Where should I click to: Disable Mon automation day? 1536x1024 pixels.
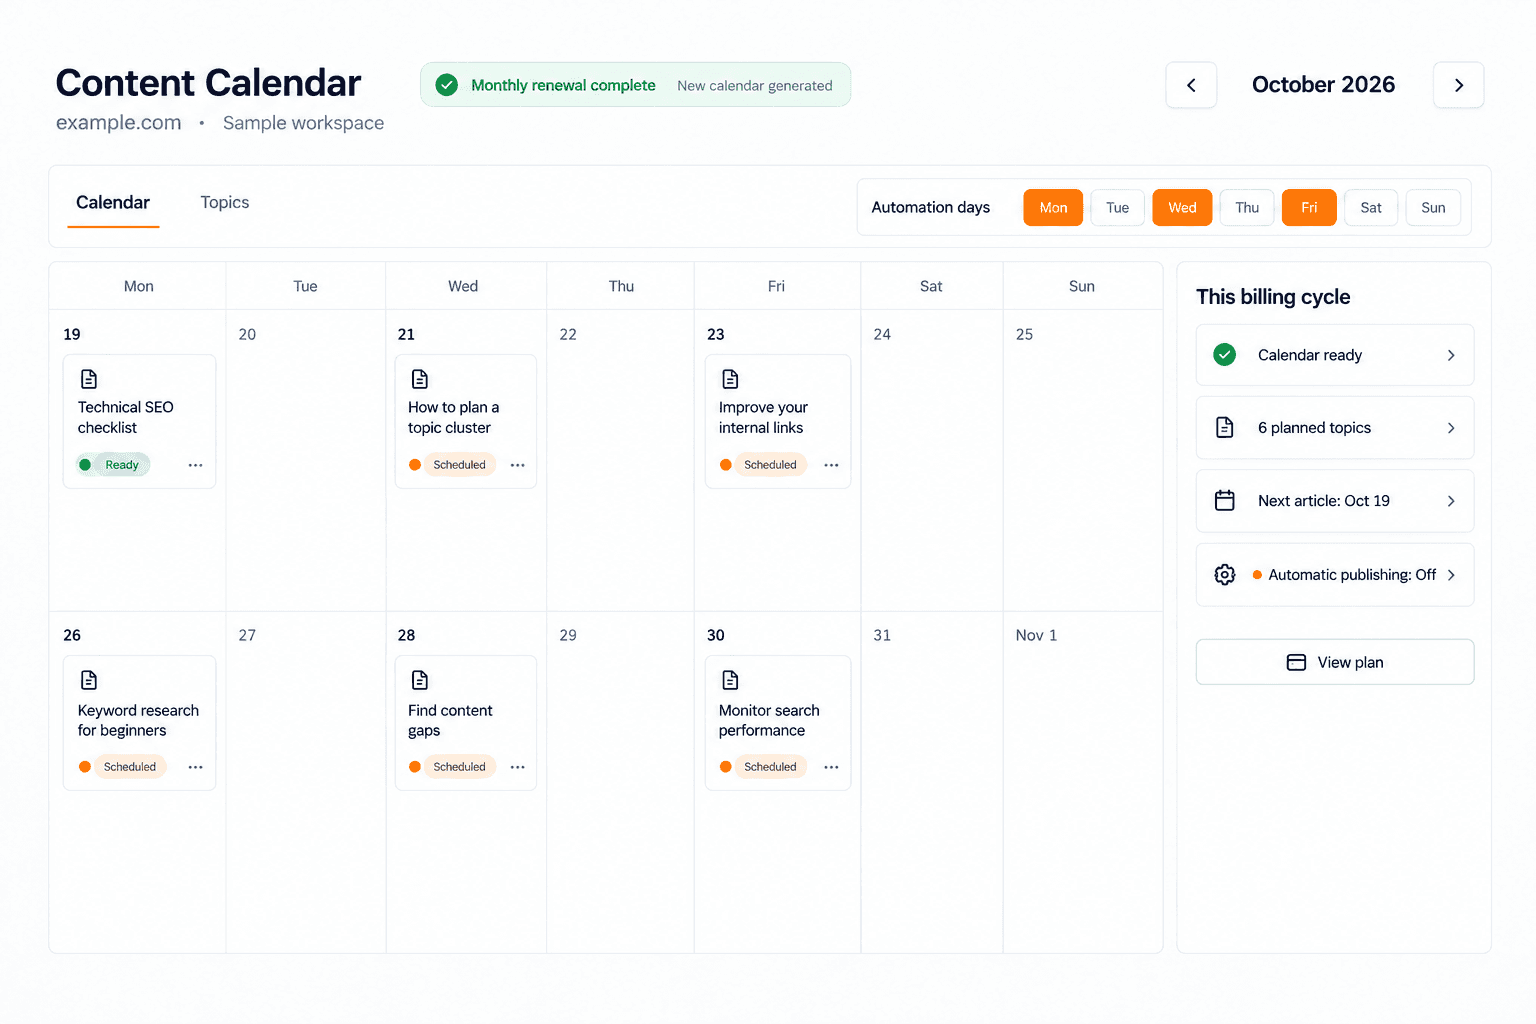tap(1053, 208)
